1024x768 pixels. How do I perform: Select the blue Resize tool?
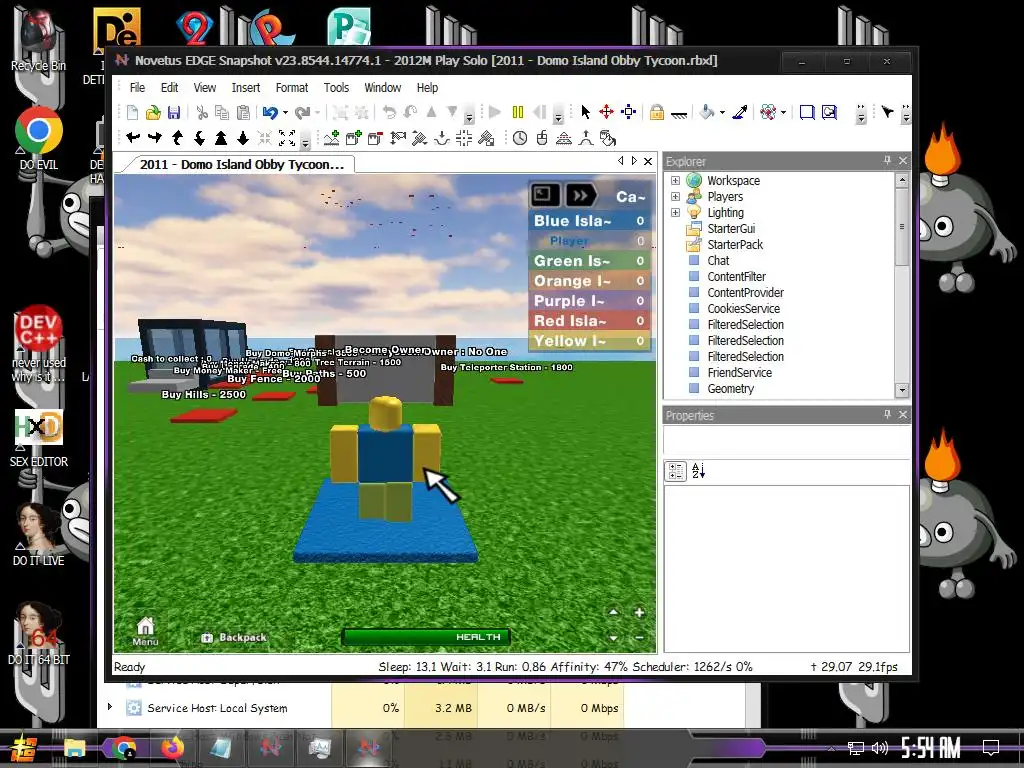pos(628,112)
